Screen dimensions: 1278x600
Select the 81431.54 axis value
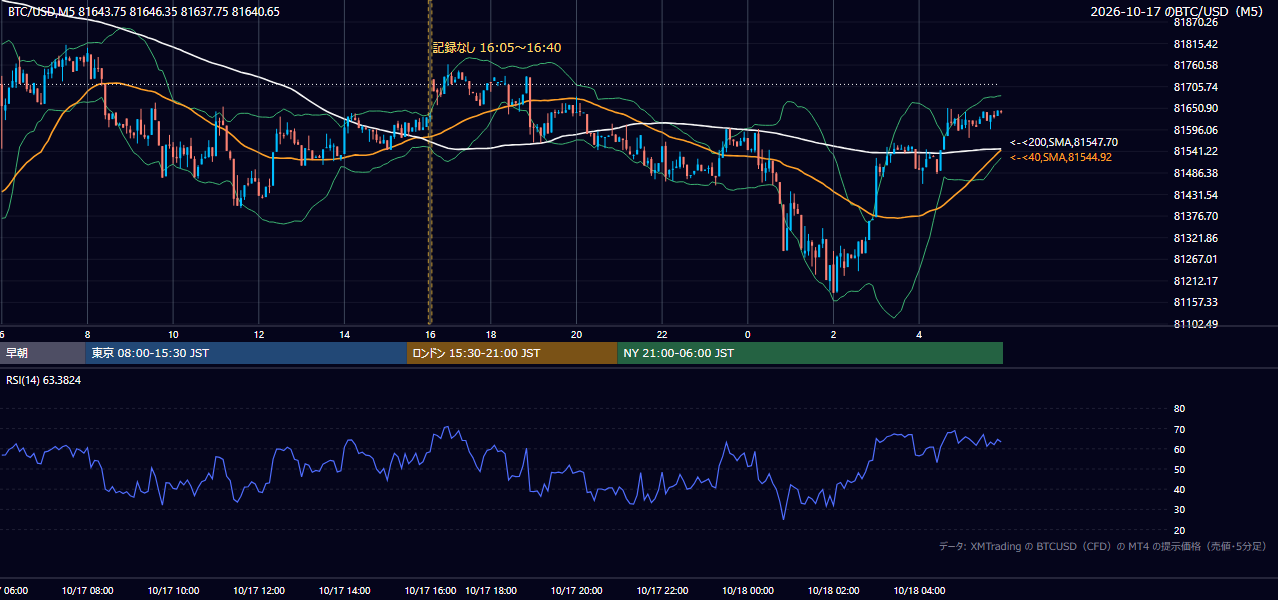point(1195,195)
